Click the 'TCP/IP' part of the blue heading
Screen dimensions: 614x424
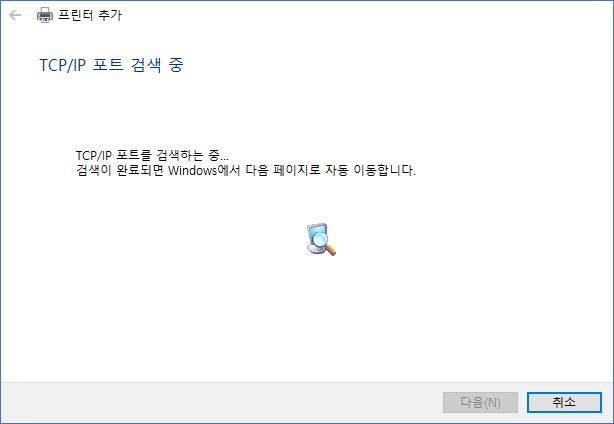point(63,65)
